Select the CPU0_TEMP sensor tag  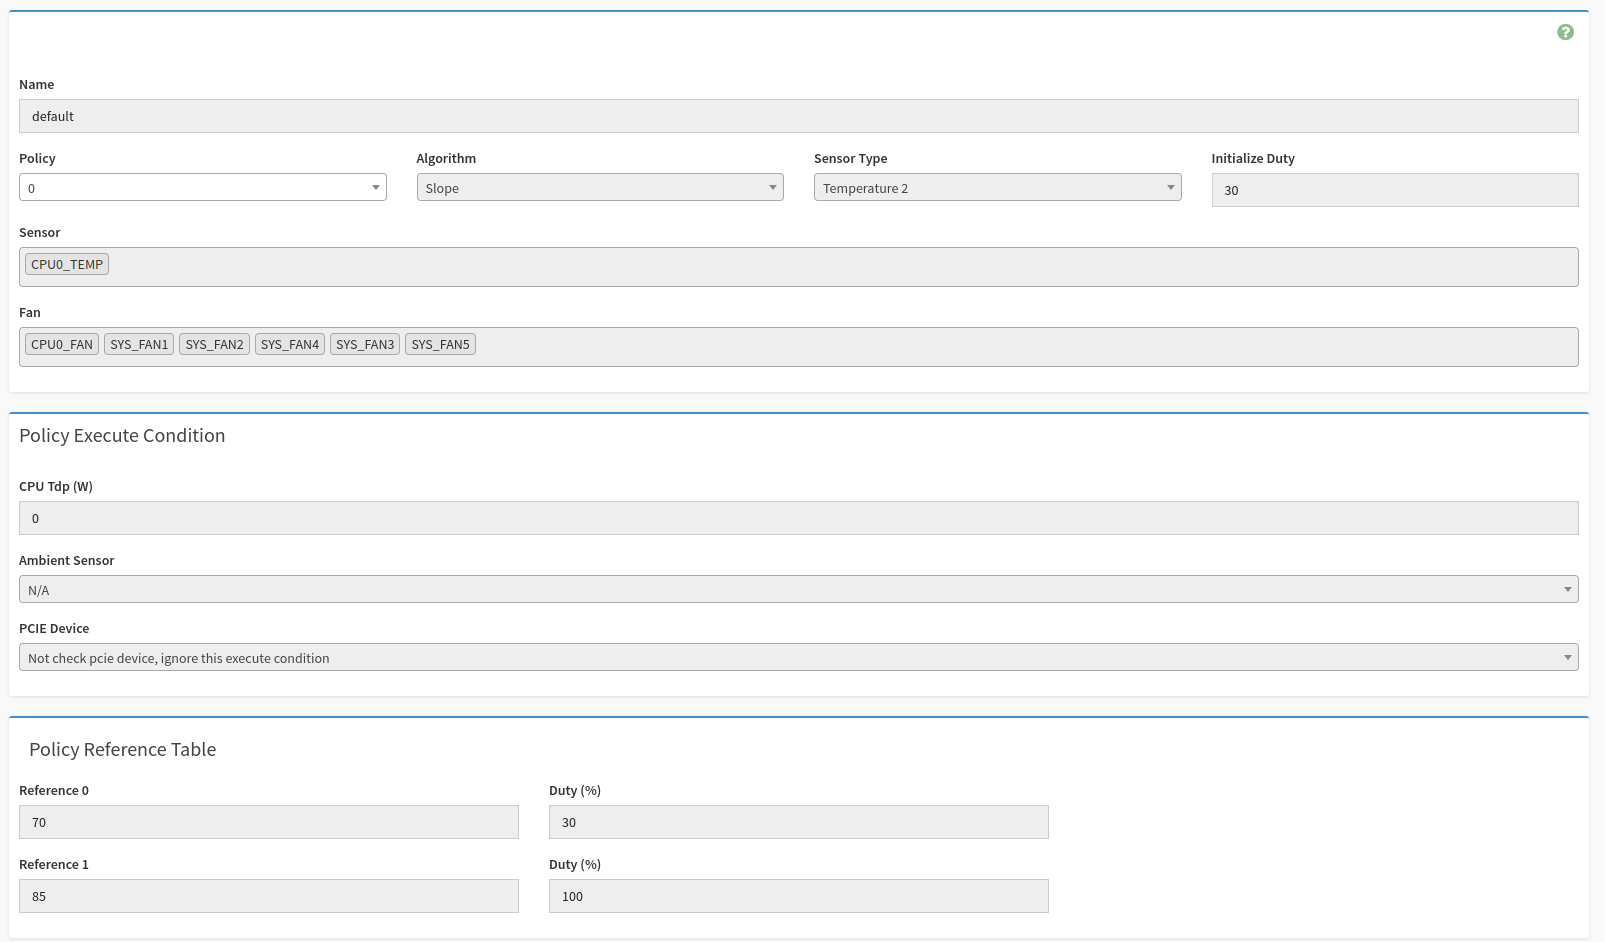67,264
